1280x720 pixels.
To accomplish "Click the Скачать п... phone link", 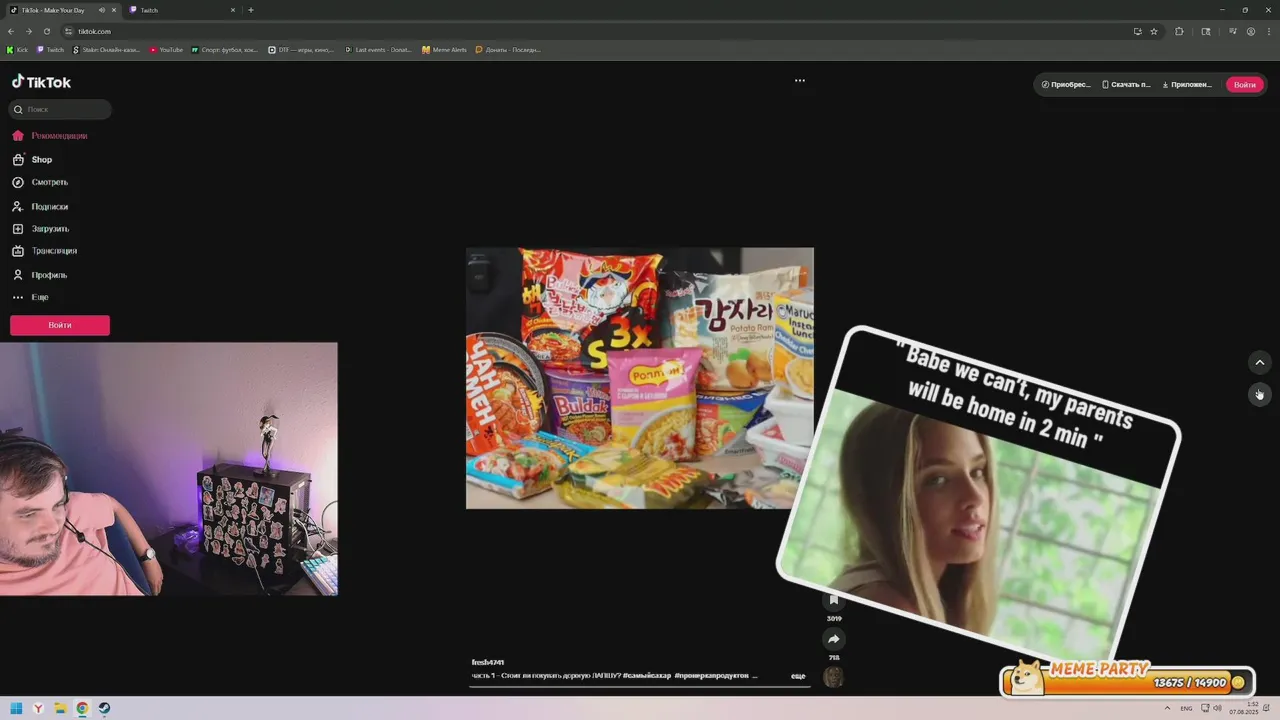I will click(1127, 85).
